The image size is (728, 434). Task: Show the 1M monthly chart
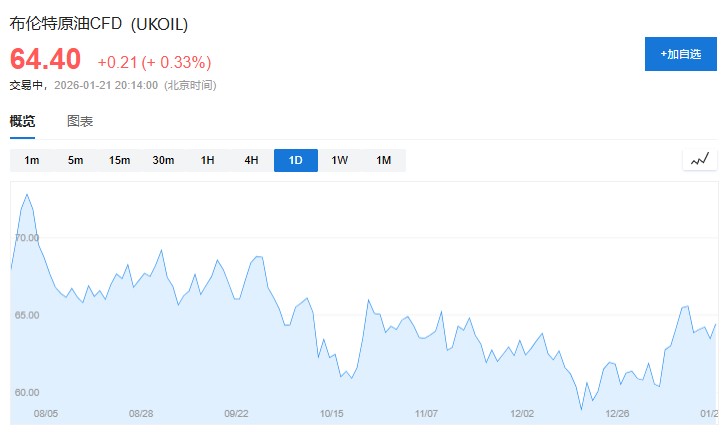pyautogui.click(x=383, y=160)
